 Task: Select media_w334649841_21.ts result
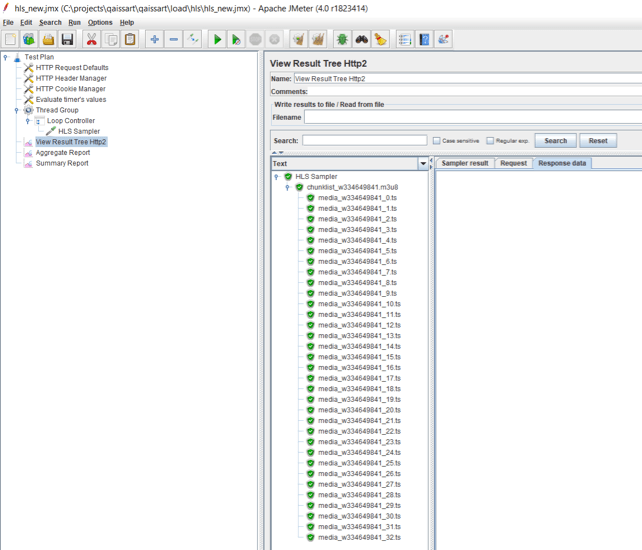tap(359, 421)
